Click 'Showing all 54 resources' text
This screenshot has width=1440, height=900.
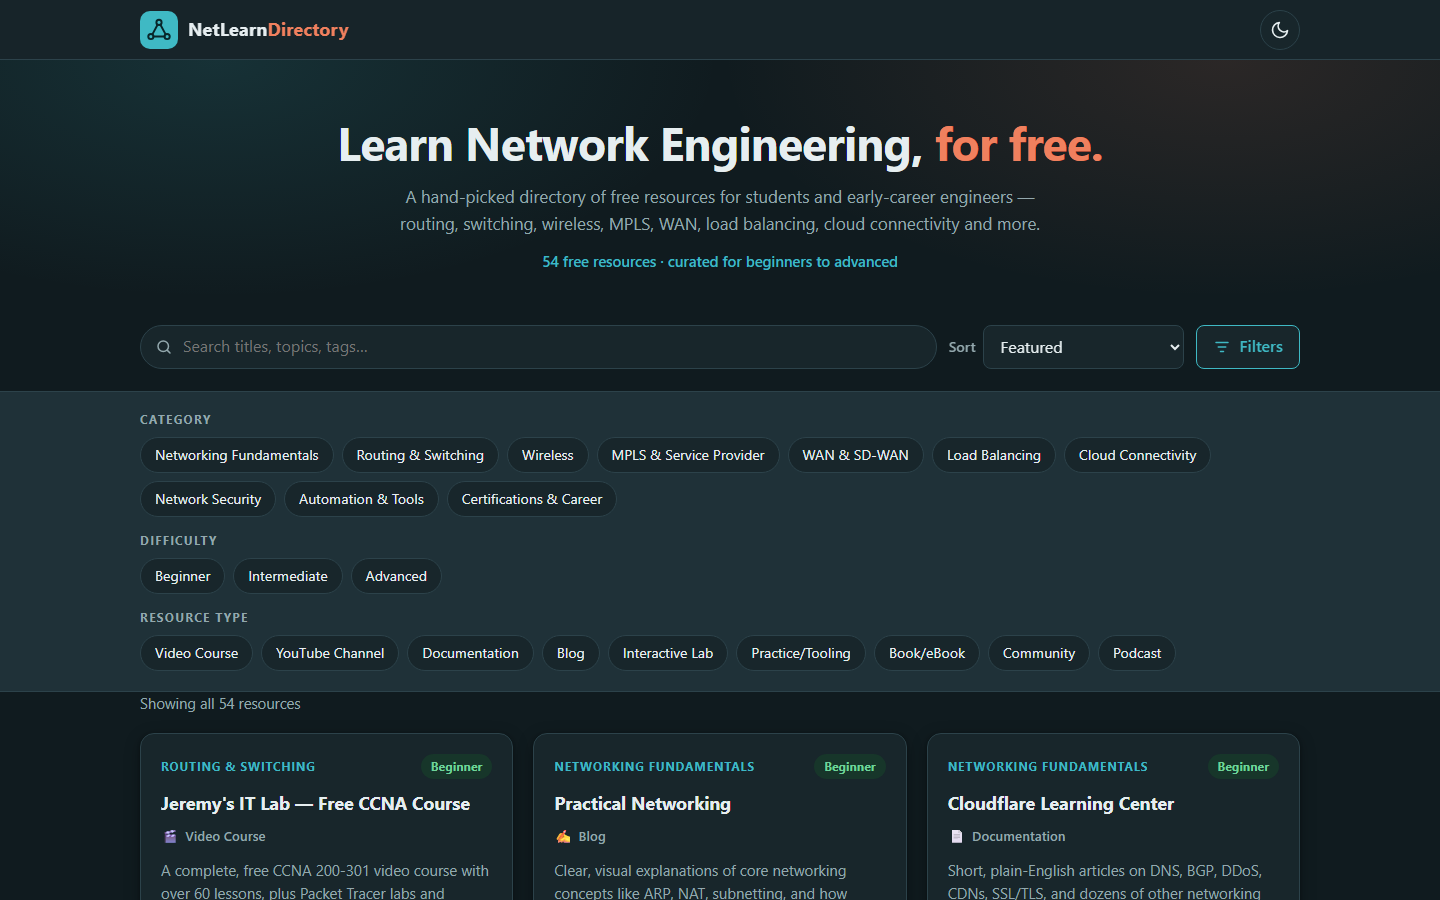pos(220,704)
